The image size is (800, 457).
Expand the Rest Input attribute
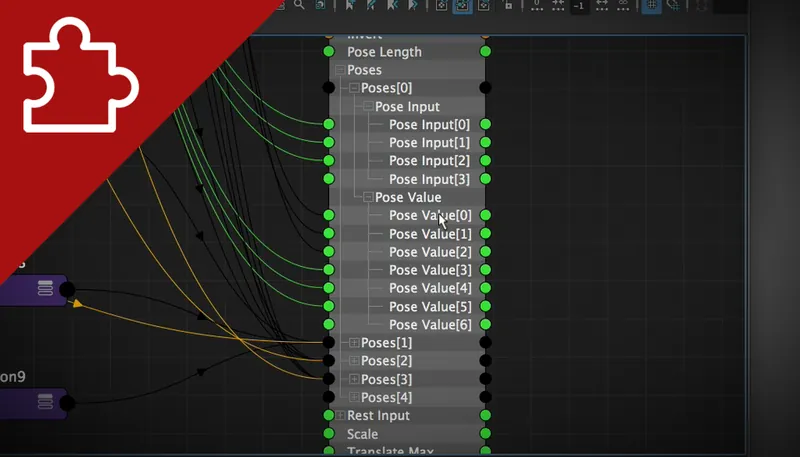coord(340,416)
